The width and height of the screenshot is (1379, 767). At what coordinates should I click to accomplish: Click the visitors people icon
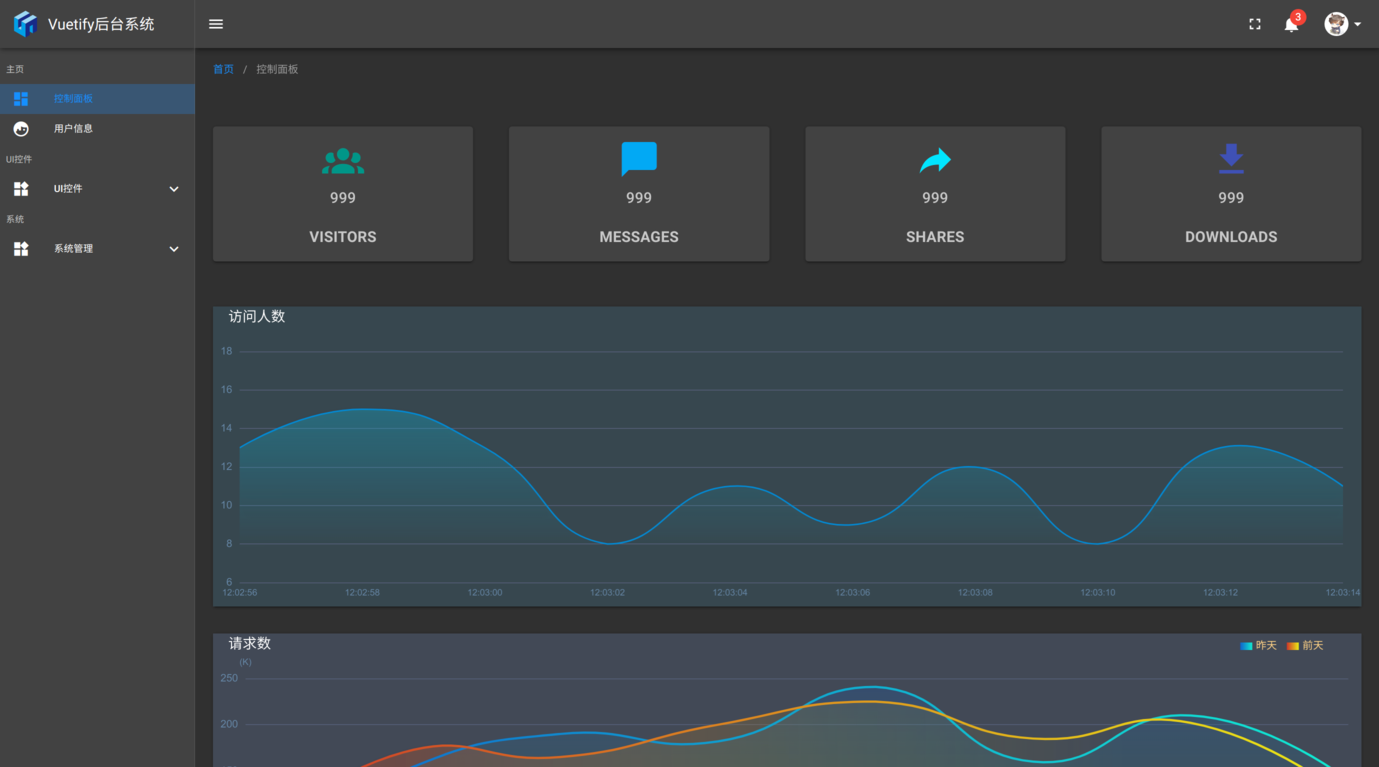tap(343, 160)
